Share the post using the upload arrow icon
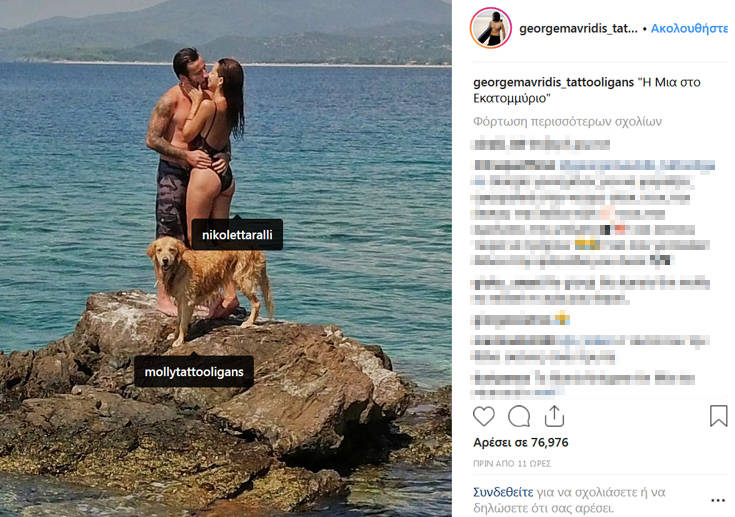This screenshot has width=735, height=517. tap(554, 416)
